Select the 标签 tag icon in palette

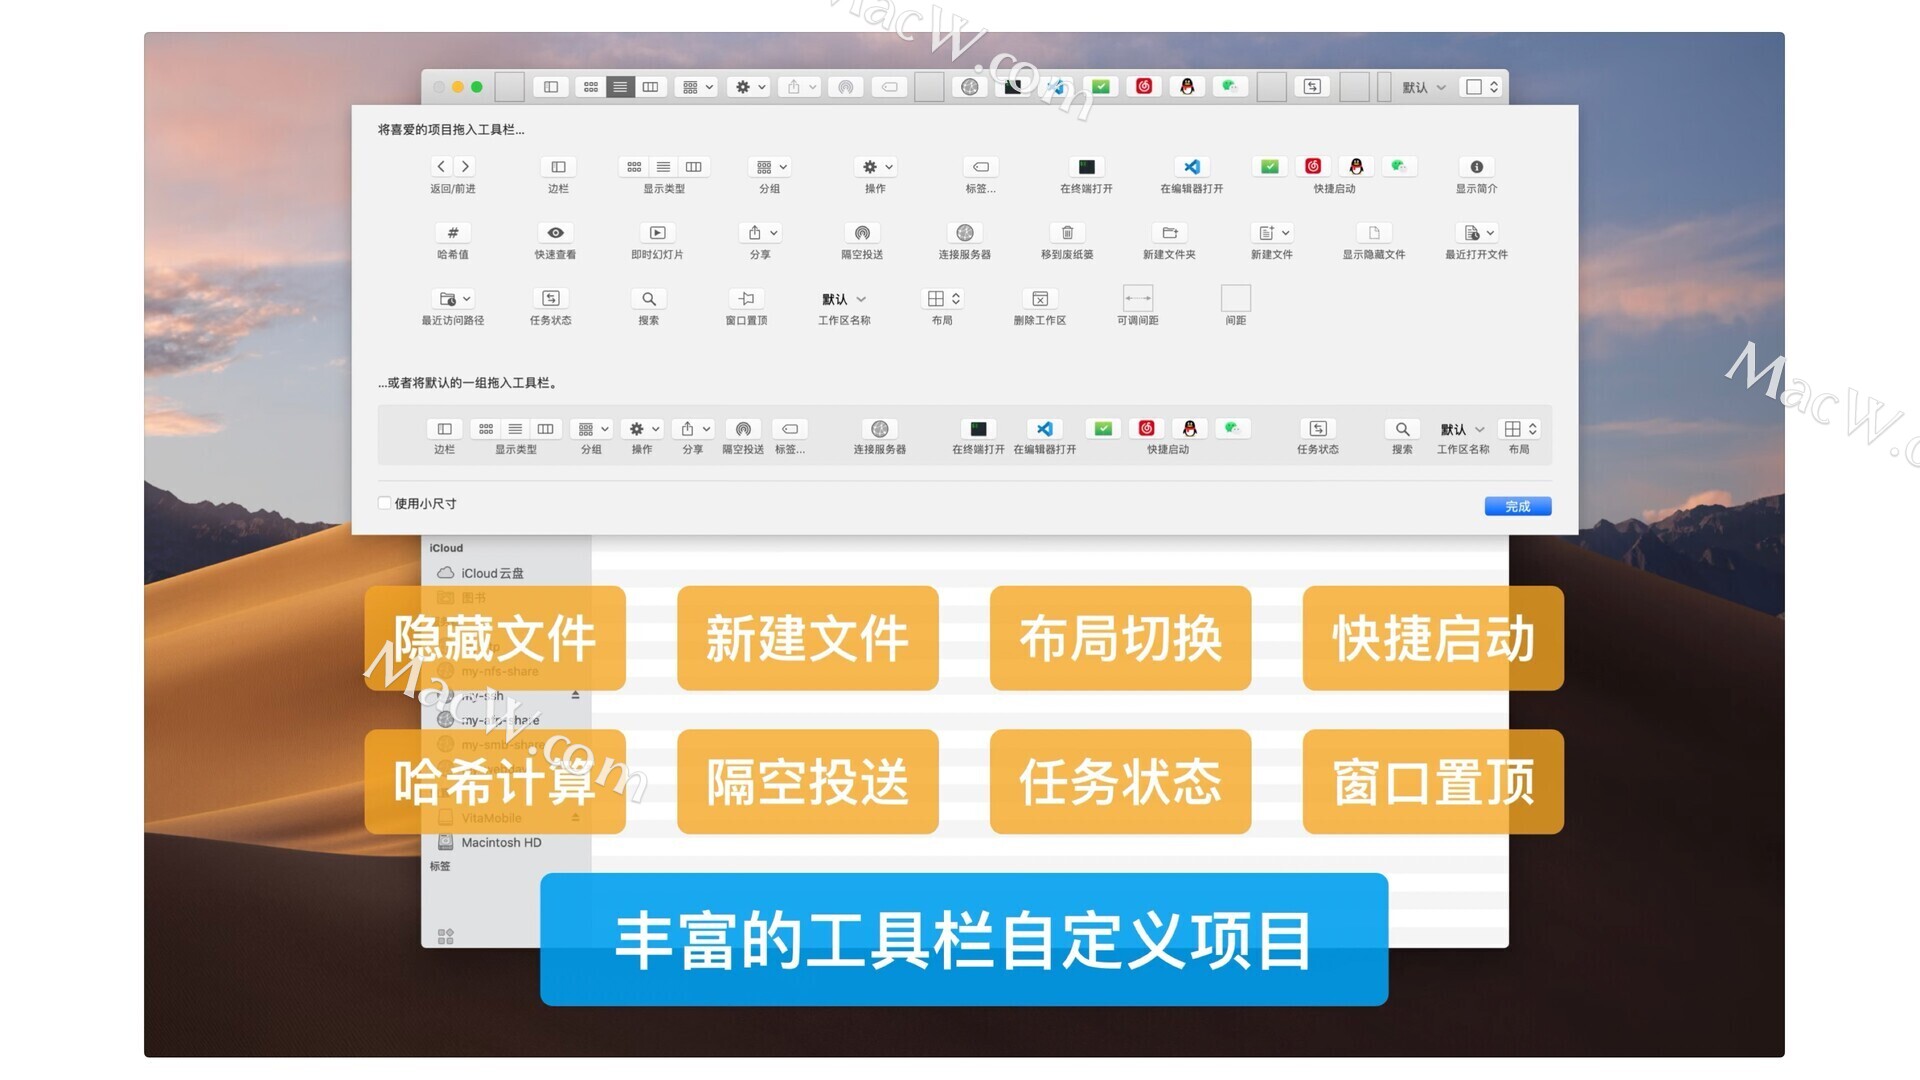click(x=981, y=166)
